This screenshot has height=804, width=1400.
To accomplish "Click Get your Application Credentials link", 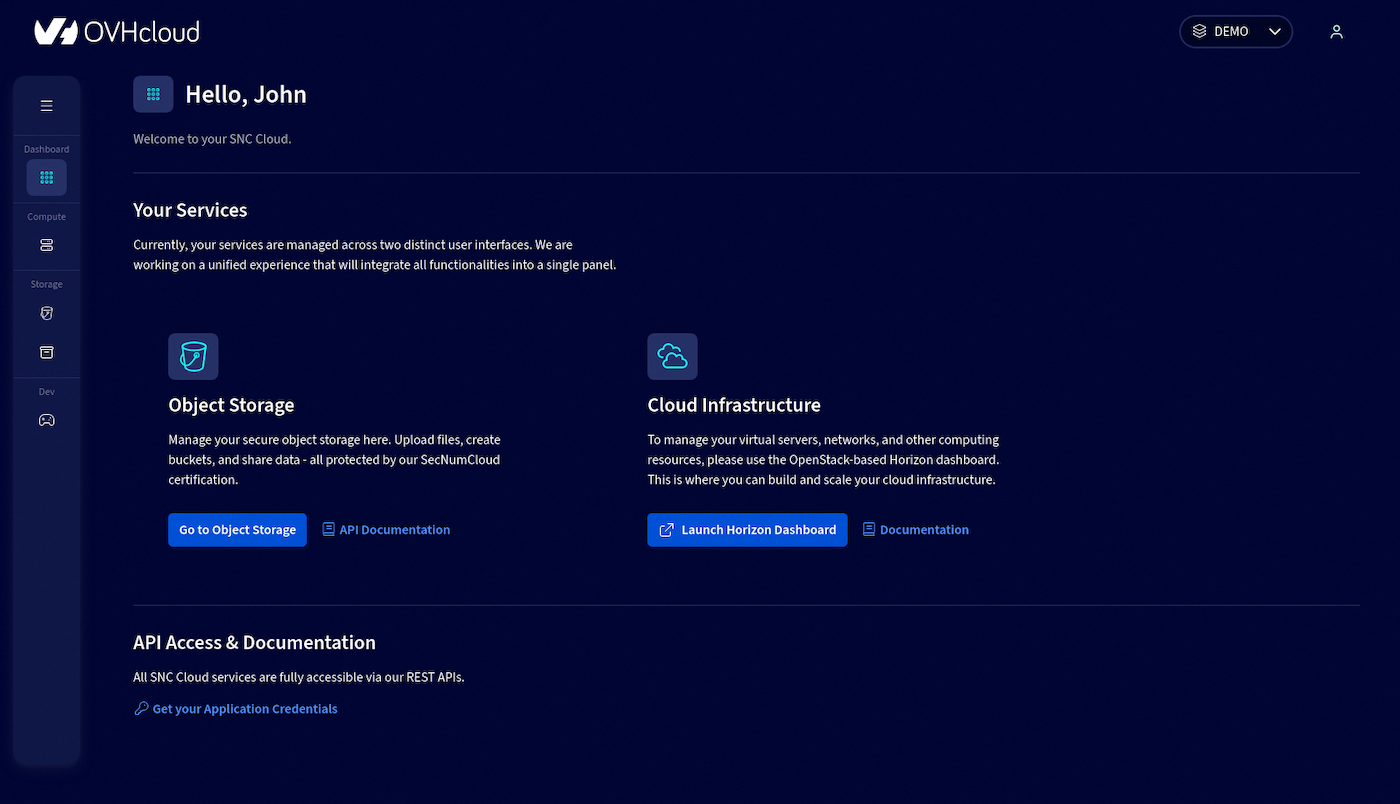I will [236, 709].
